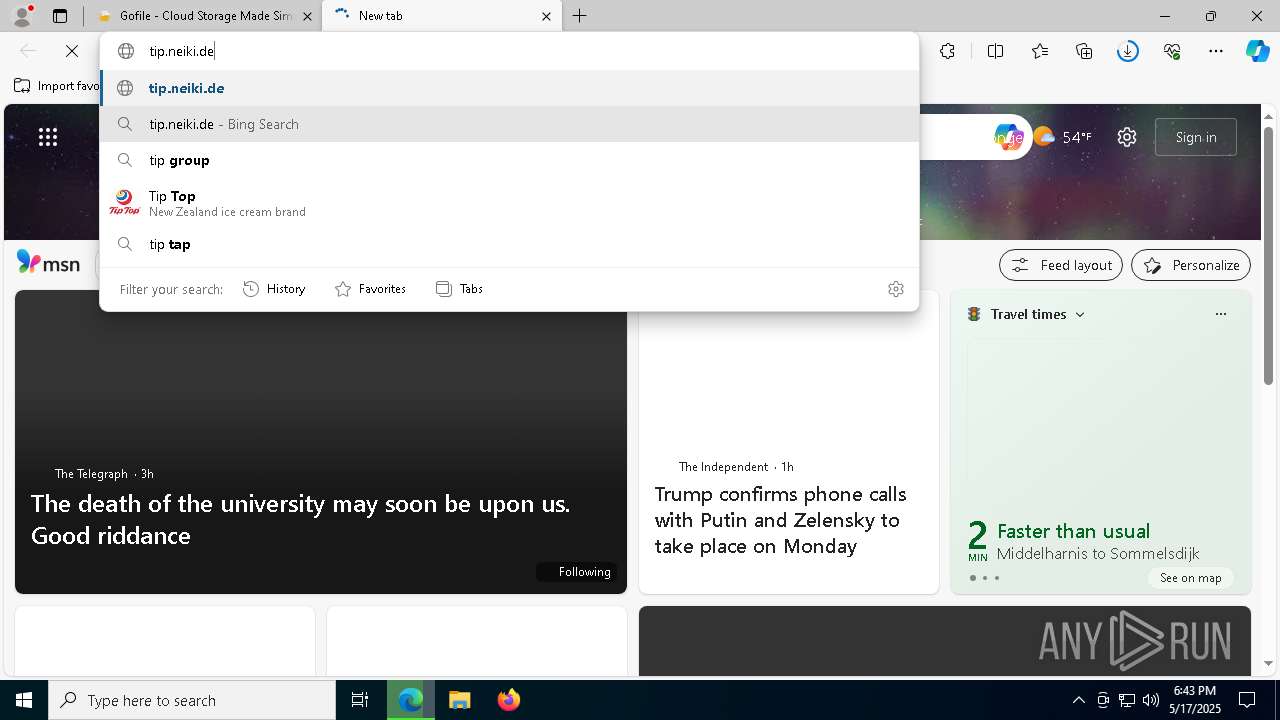This screenshot has width=1280, height=720.
Task: Open the Collections icon
Action: click(1084, 51)
